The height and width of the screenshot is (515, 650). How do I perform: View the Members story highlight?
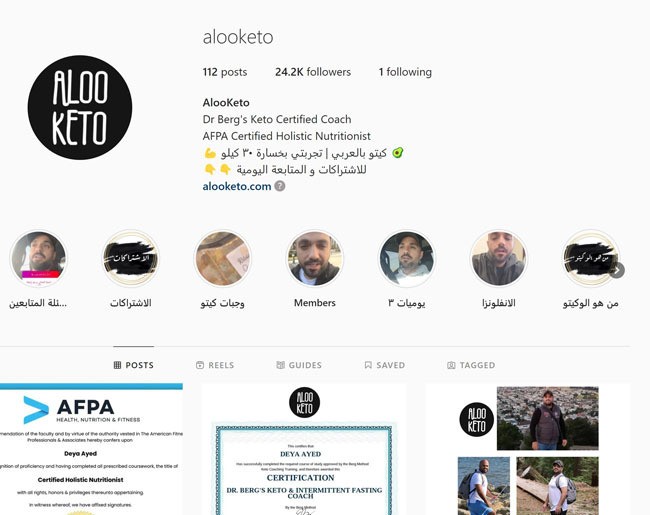(315, 258)
